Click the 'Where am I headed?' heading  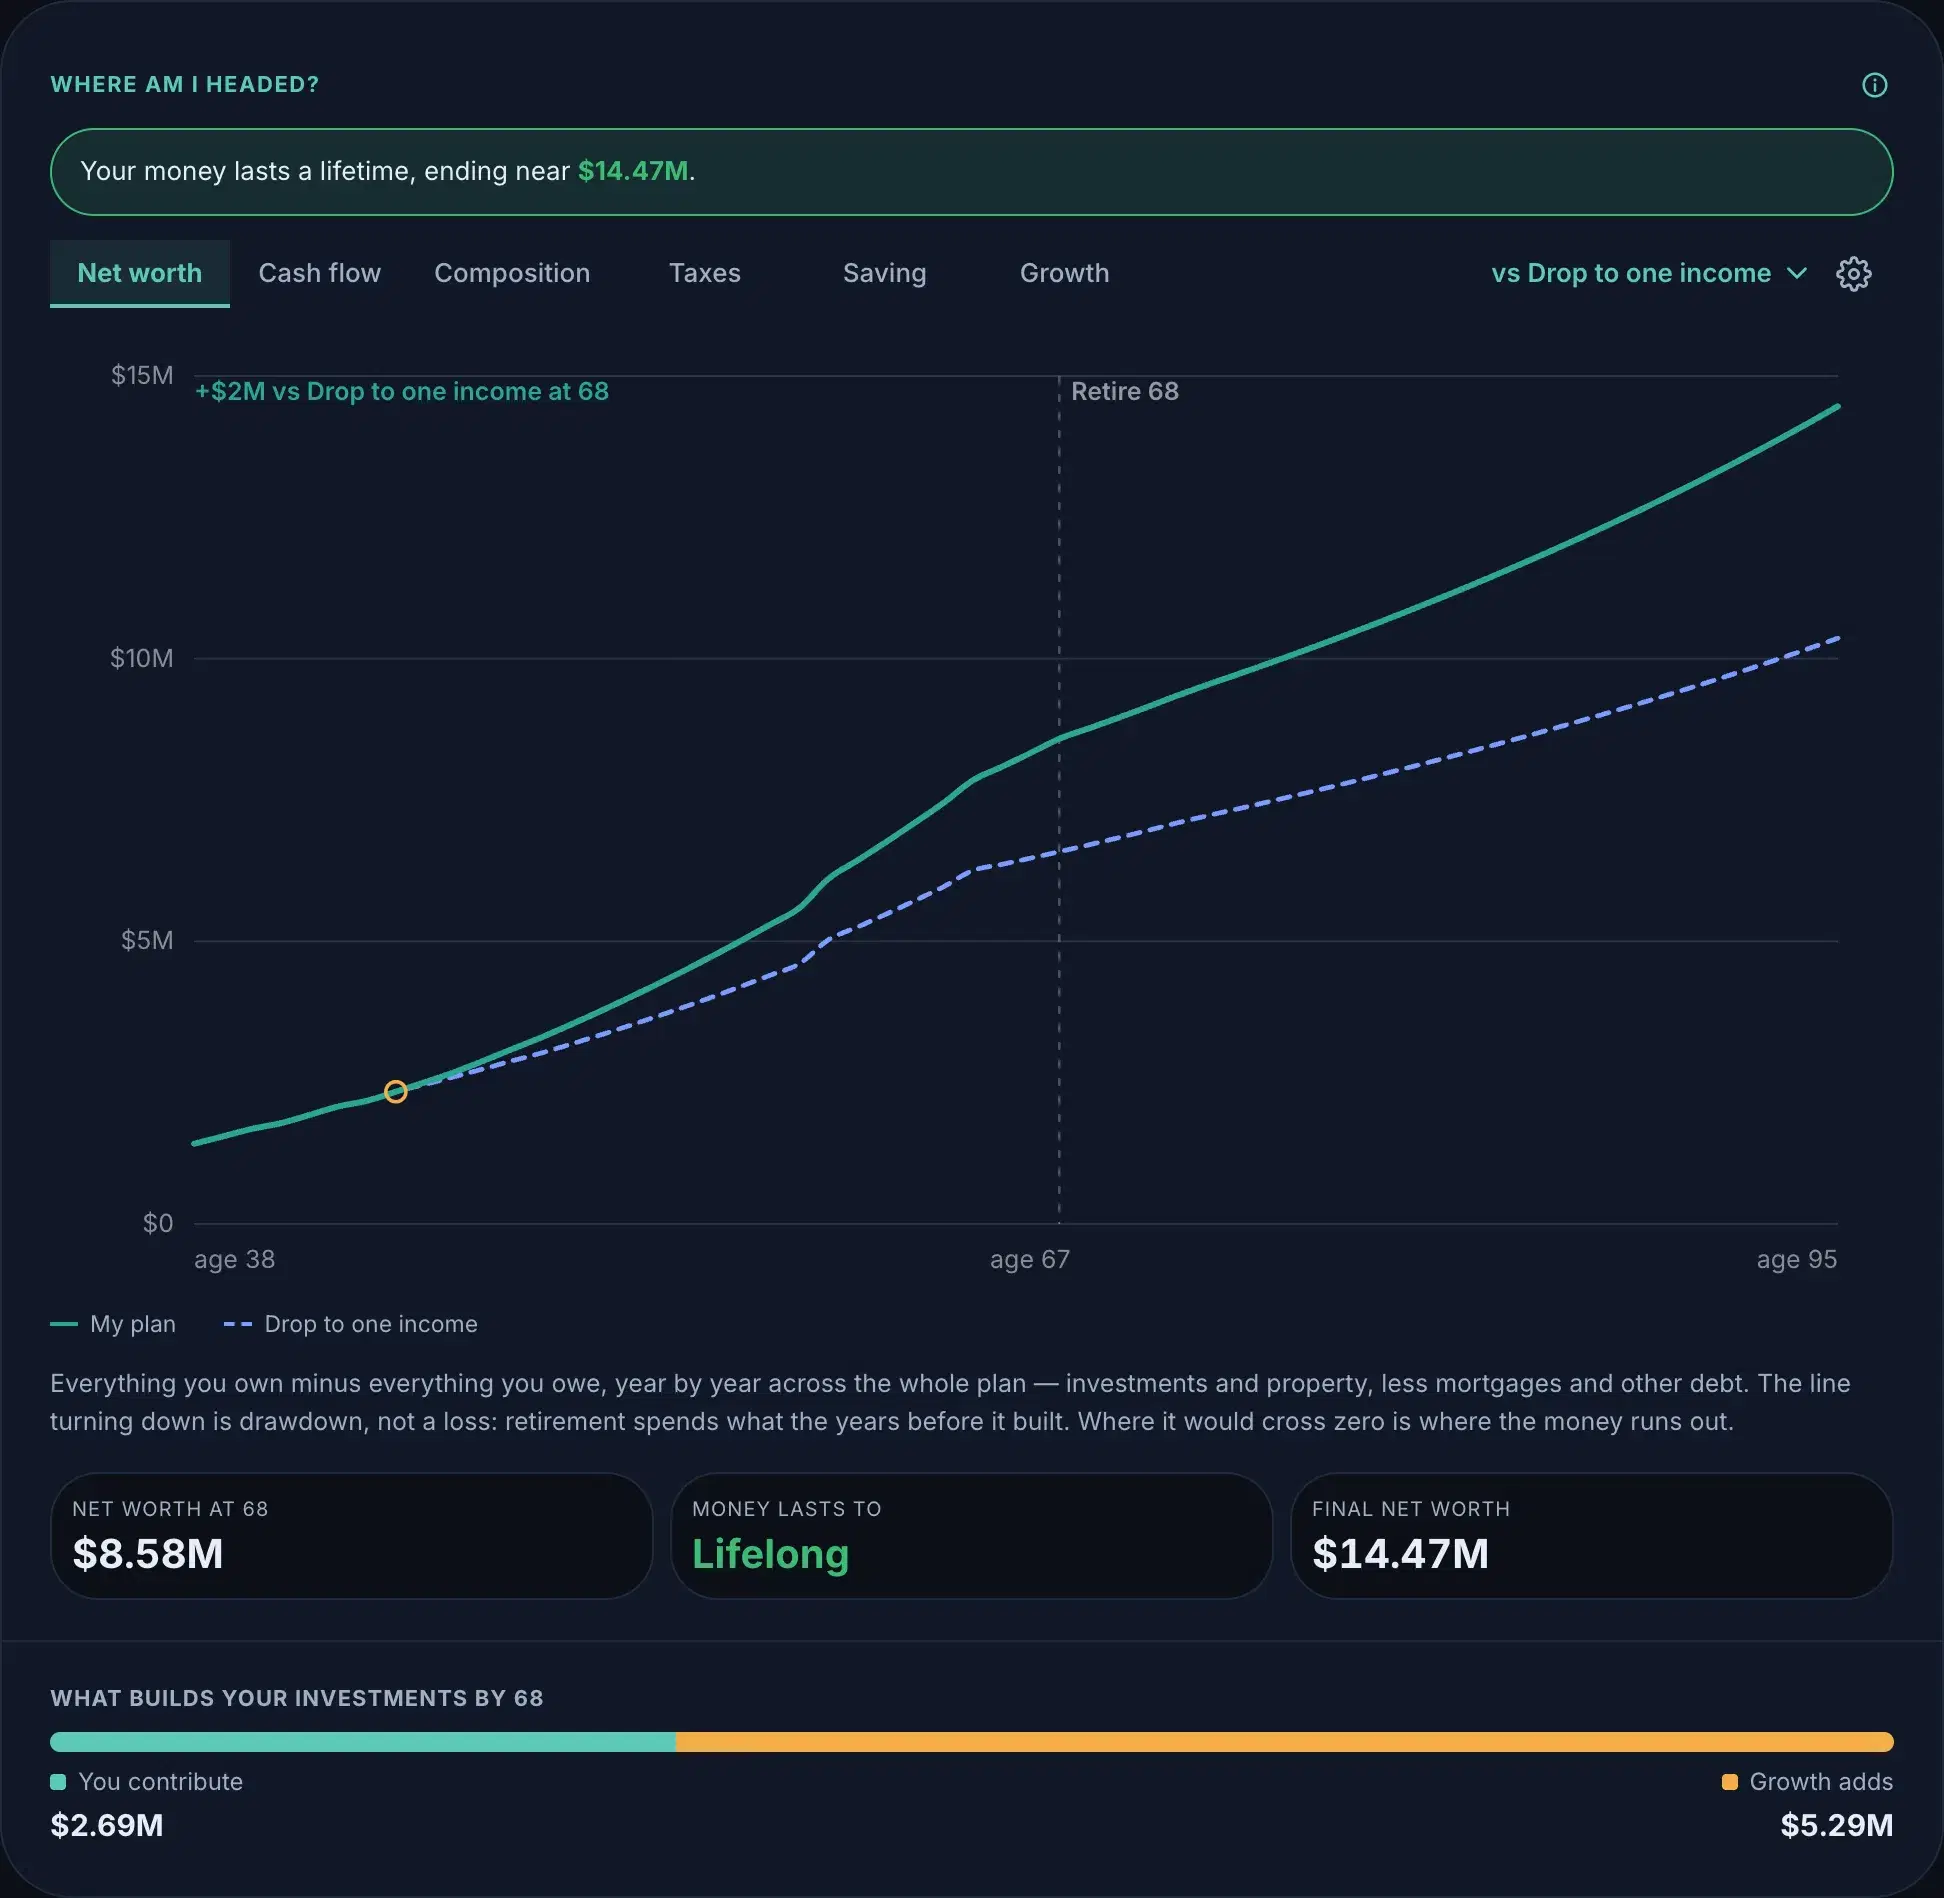pyautogui.click(x=185, y=85)
